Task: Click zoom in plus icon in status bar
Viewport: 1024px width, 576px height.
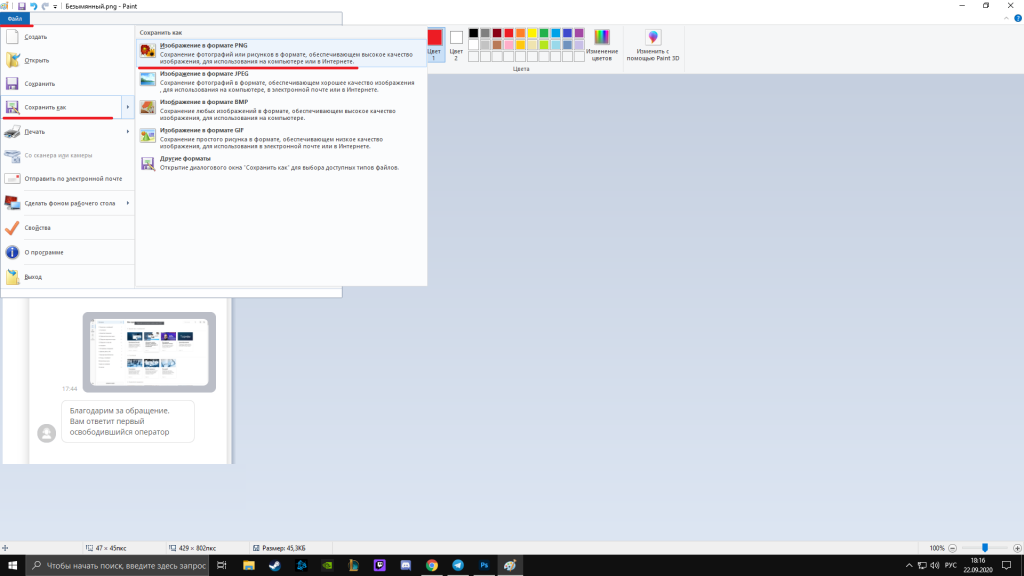Action: tap(1017, 548)
